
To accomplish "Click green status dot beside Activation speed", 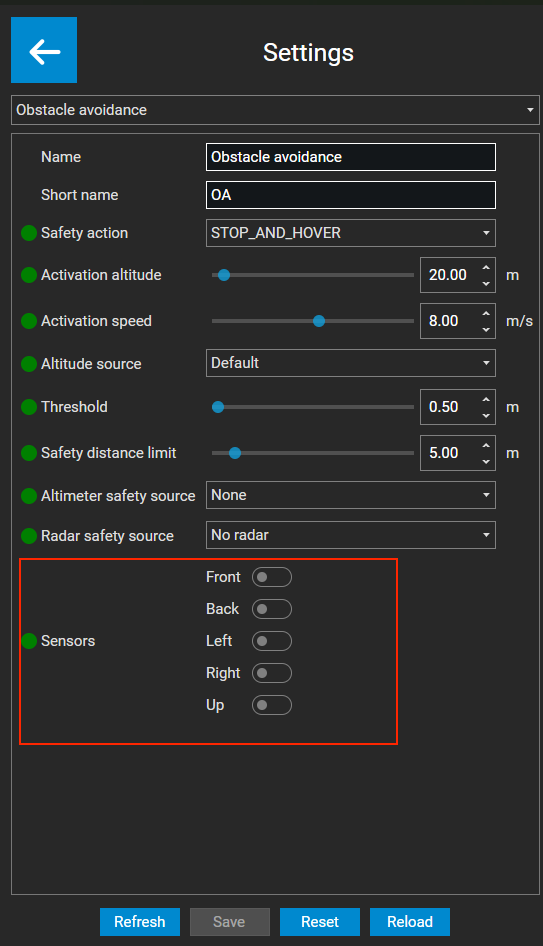I will pyautogui.click(x=29, y=321).
